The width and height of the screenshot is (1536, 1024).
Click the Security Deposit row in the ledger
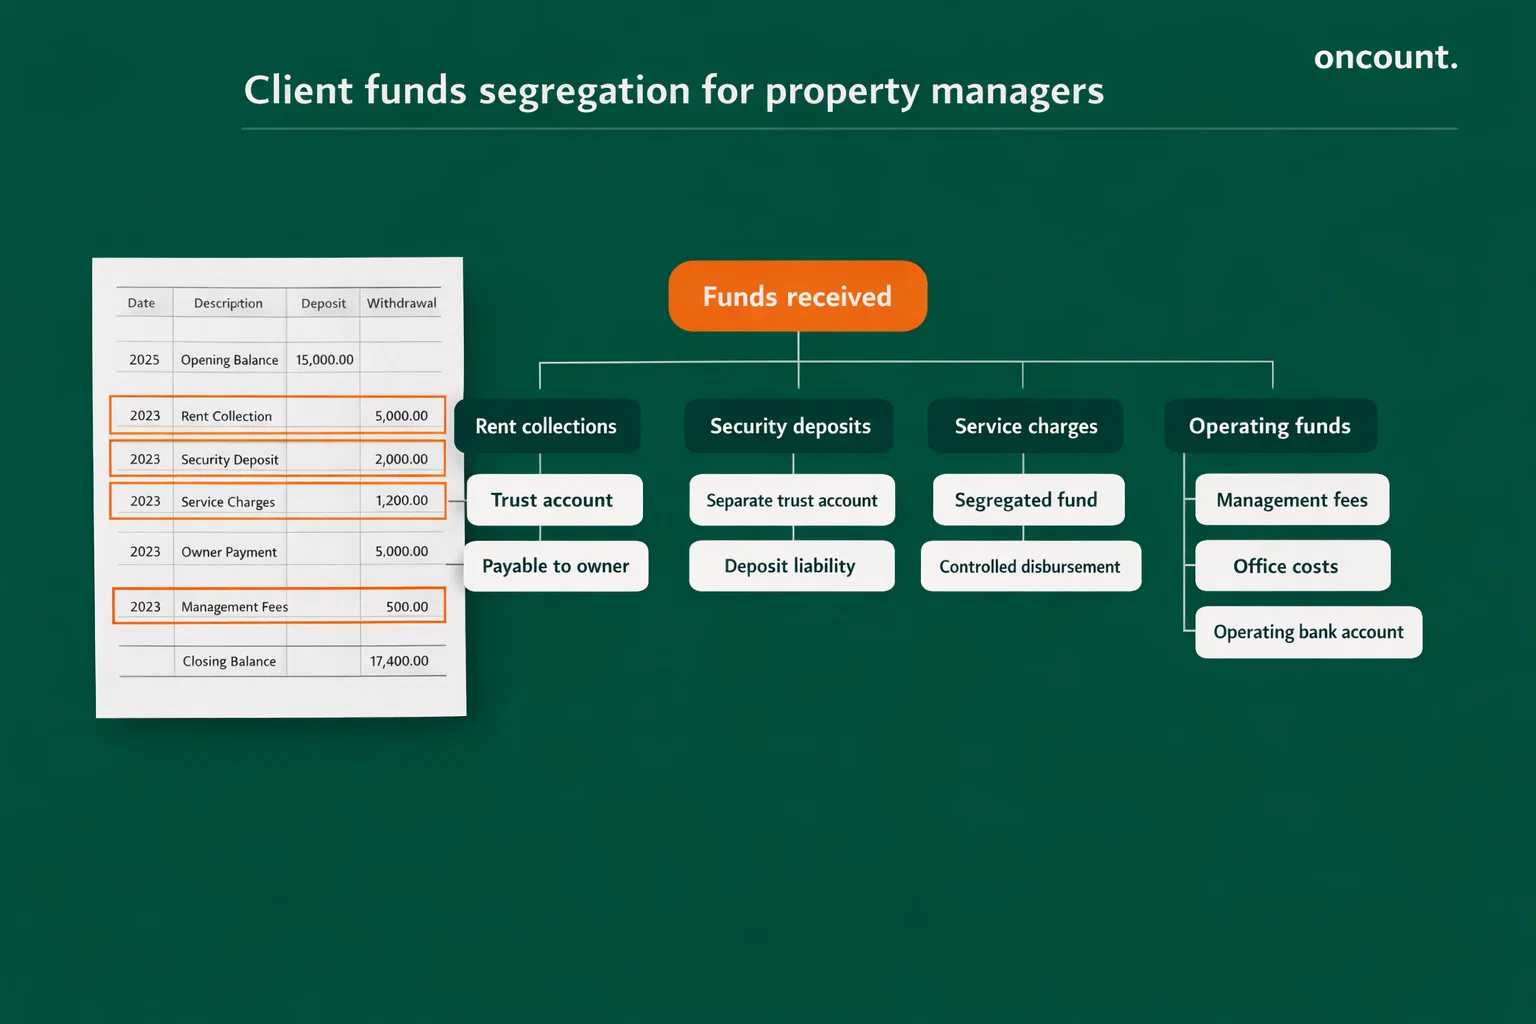coord(277,458)
